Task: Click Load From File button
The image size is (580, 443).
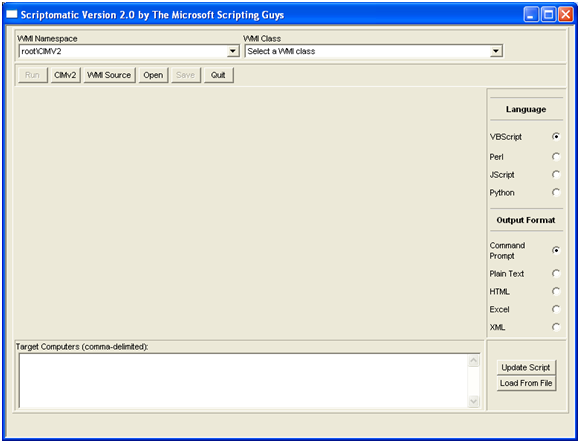Action: pos(526,383)
